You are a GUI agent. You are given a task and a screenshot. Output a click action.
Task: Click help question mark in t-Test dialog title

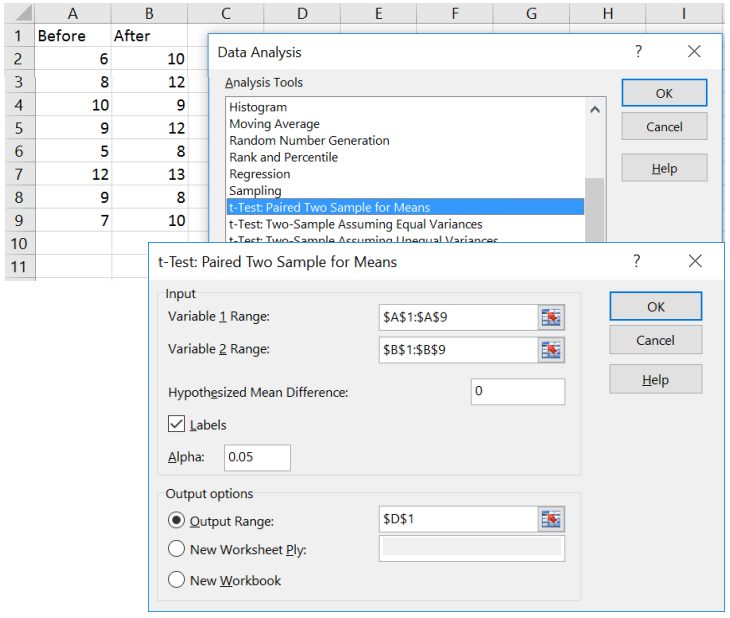click(636, 261)
